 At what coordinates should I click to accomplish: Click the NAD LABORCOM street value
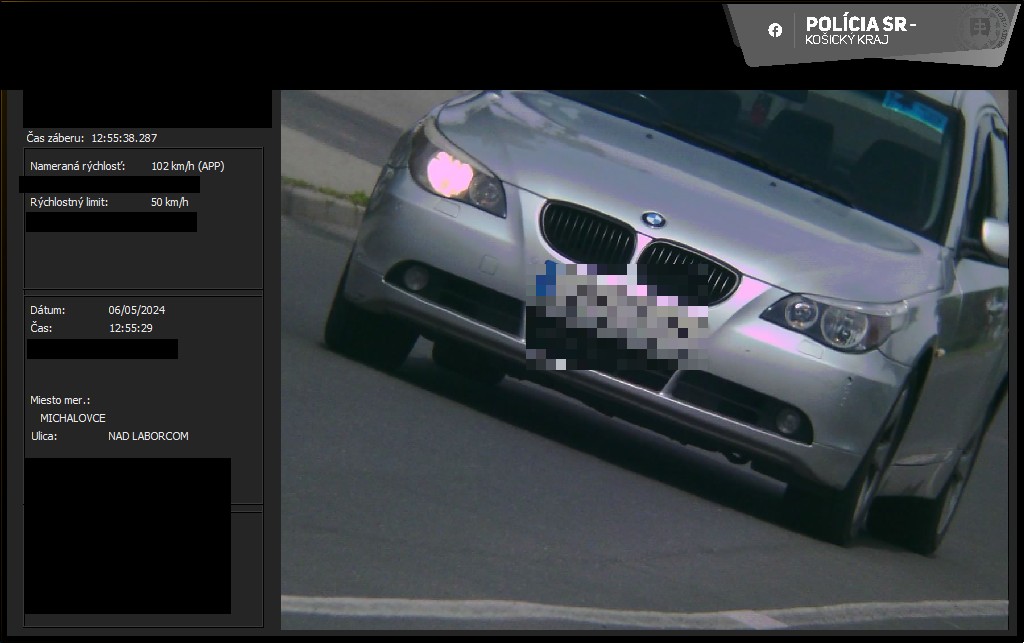pyautogui.click(x=148, y=436)
